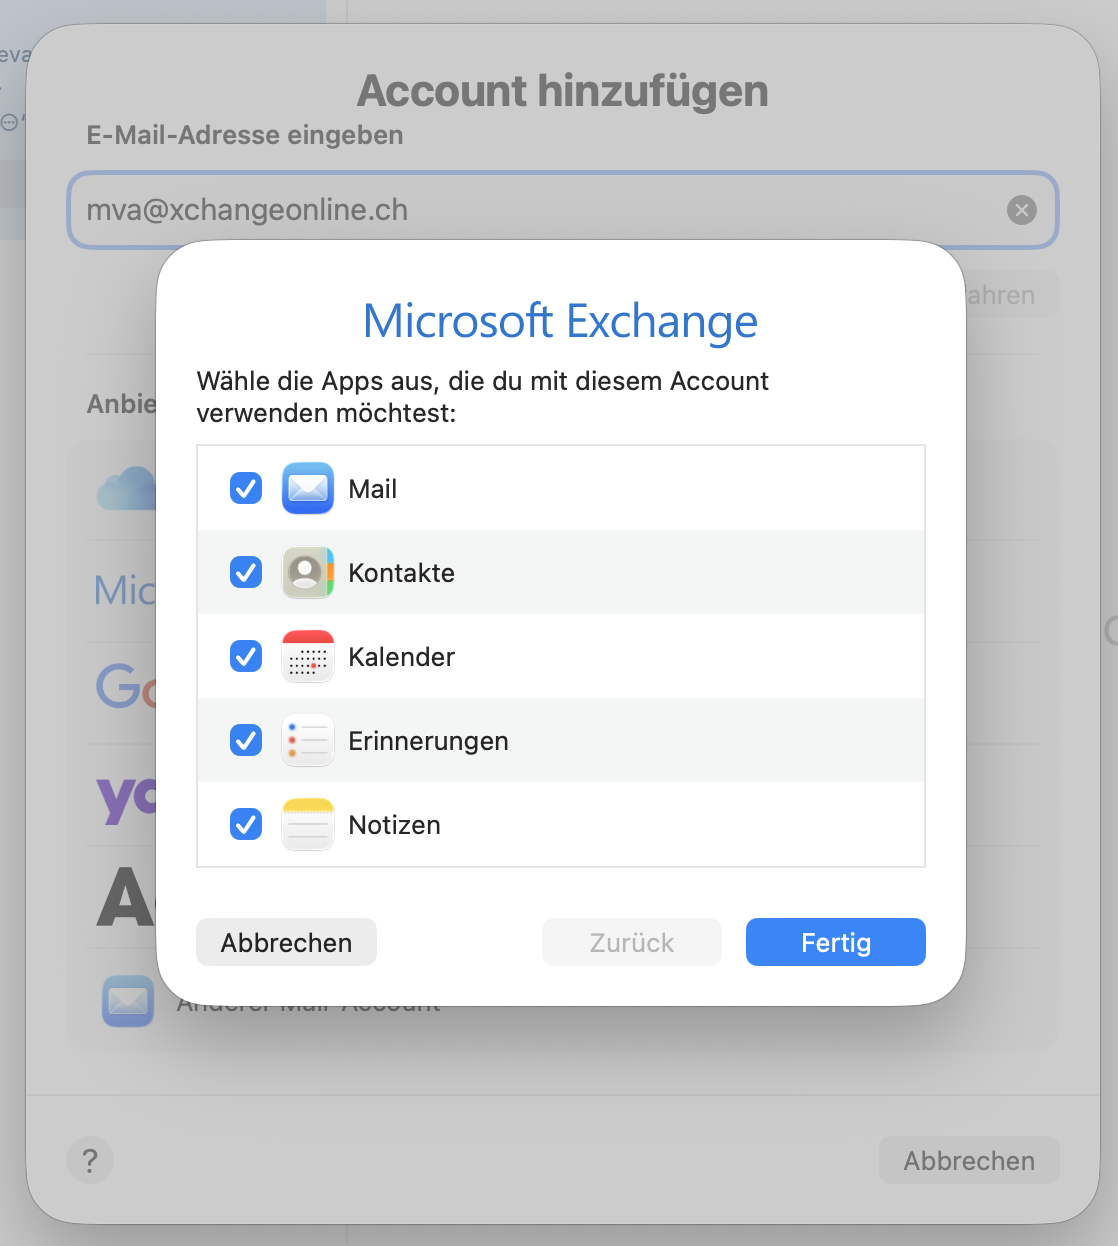Disable the Kontakte checkbox
This screenshot has height=1246, width=1118.
click(246, 572)
